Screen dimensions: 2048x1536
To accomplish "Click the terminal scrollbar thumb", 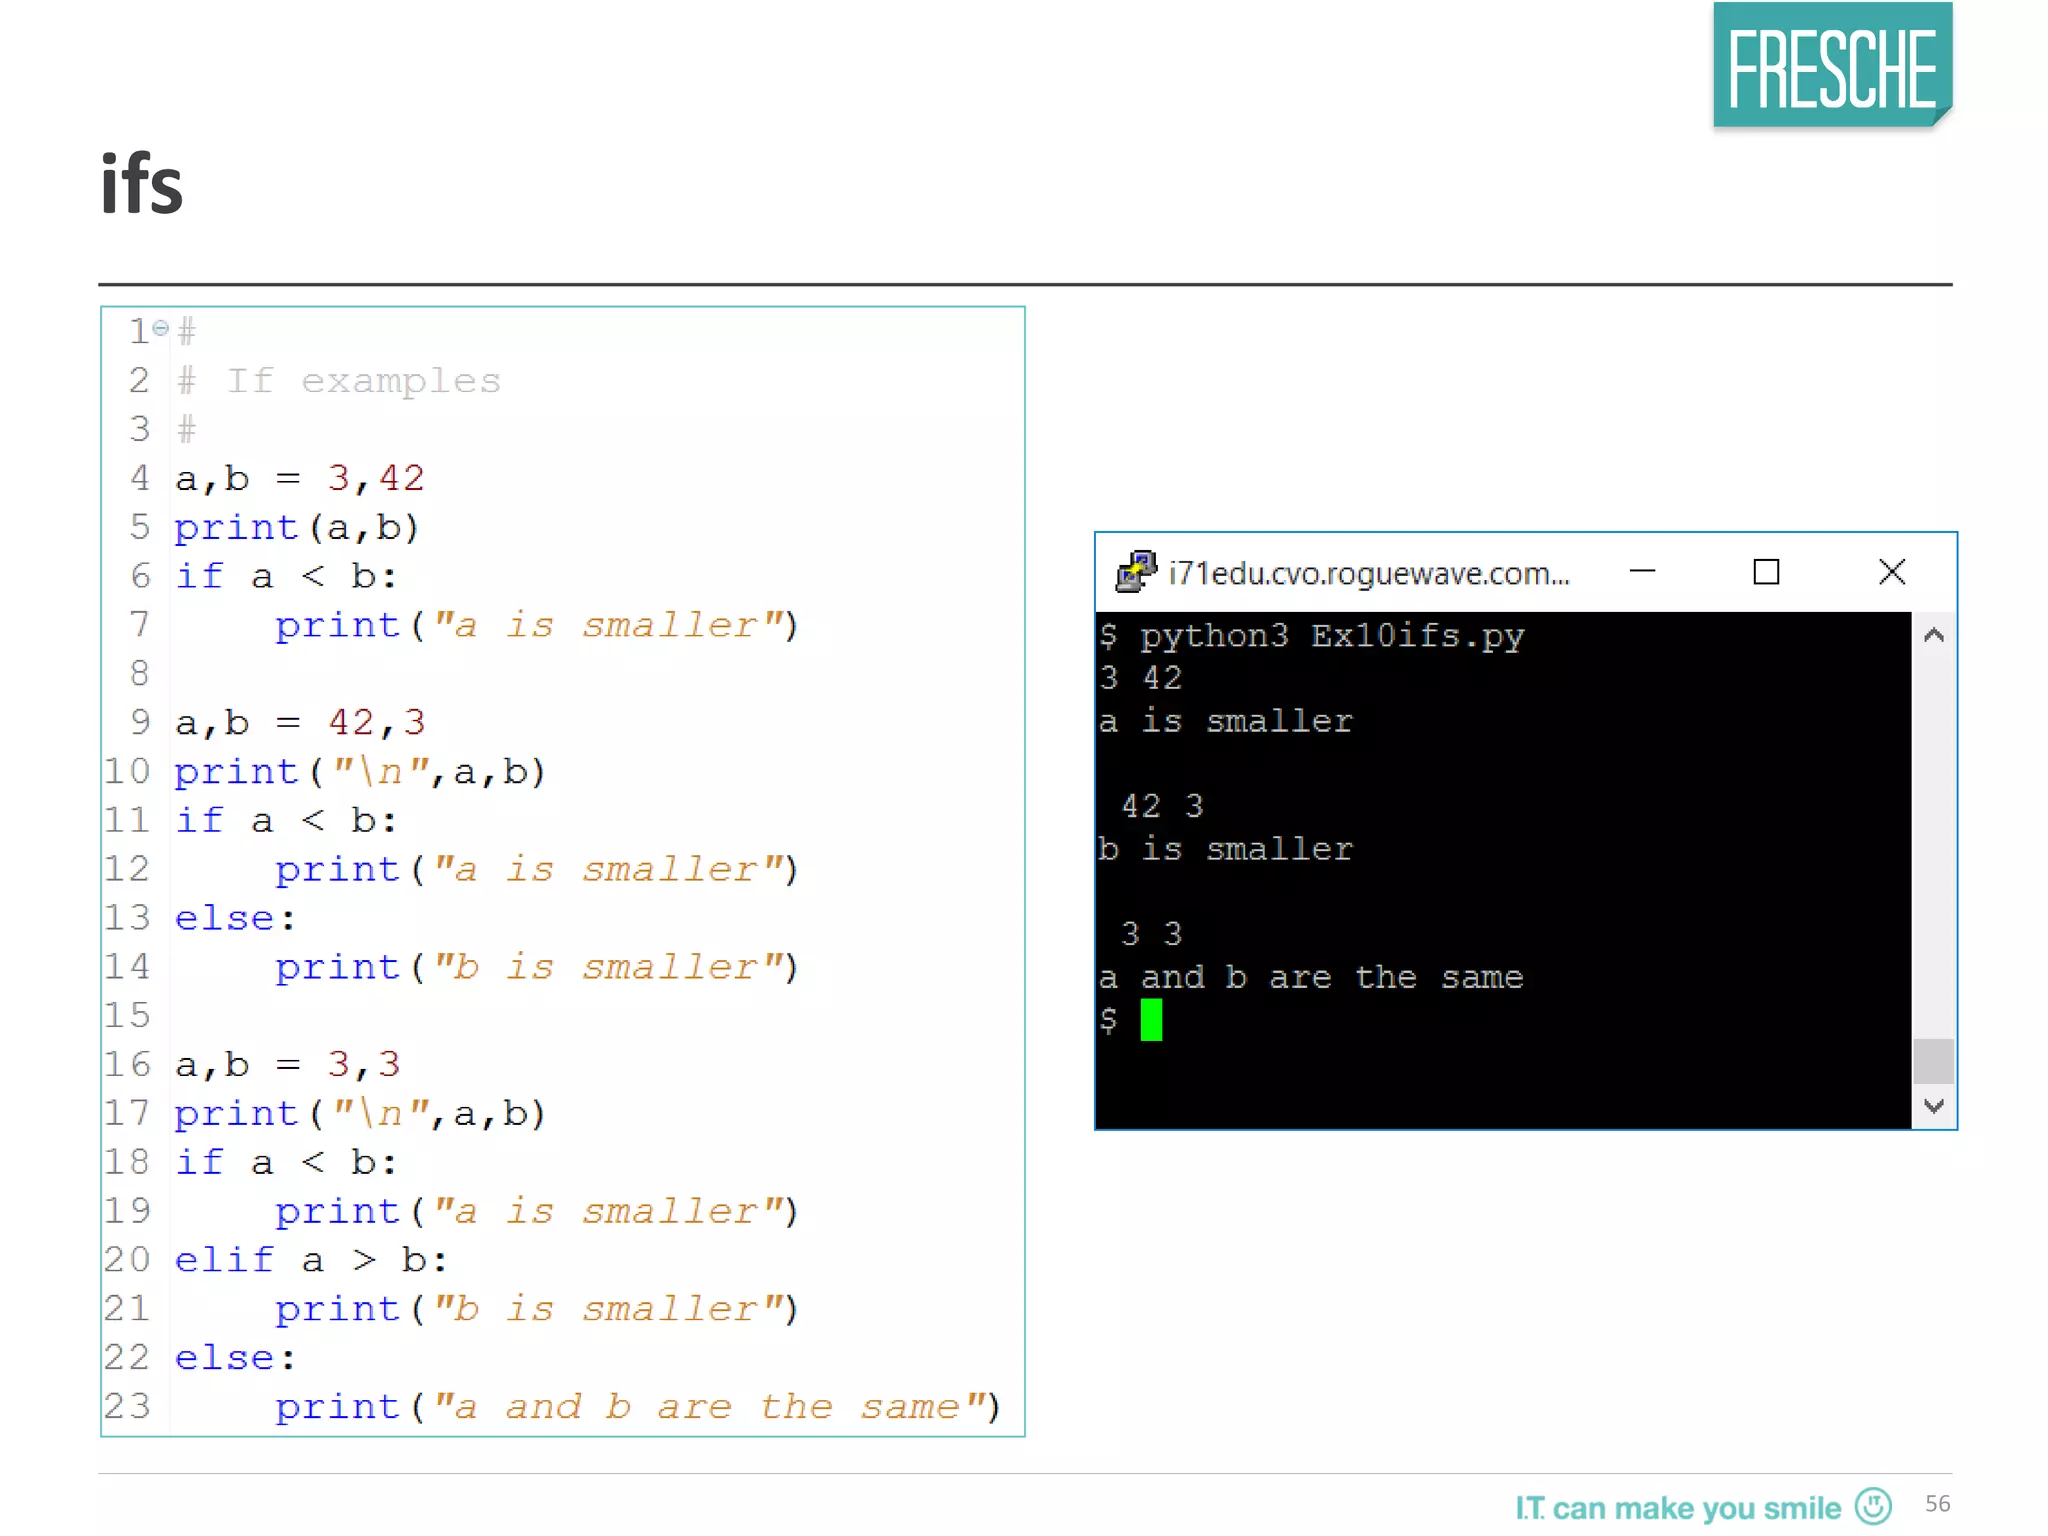I will (1933, 1061).
